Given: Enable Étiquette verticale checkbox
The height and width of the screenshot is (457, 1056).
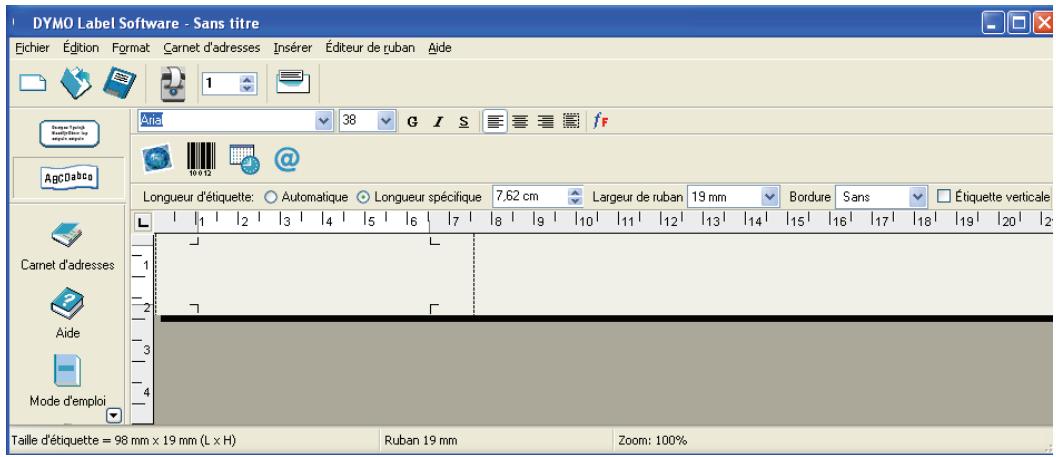Looking at the screenshot, I should coord(944,197).
